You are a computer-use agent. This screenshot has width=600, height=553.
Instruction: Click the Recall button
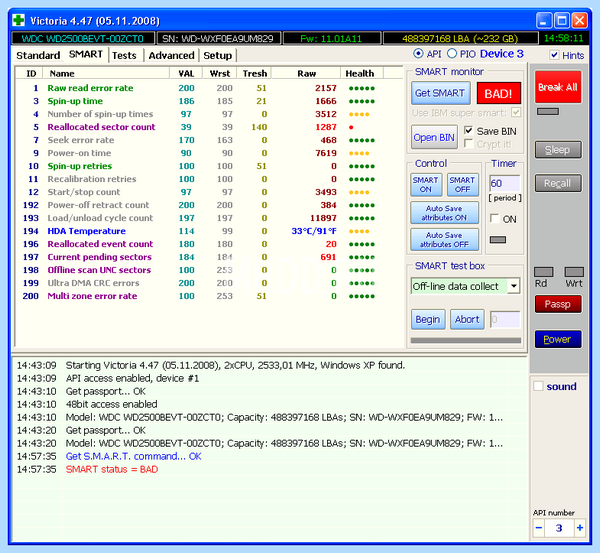tap(558, 183)
